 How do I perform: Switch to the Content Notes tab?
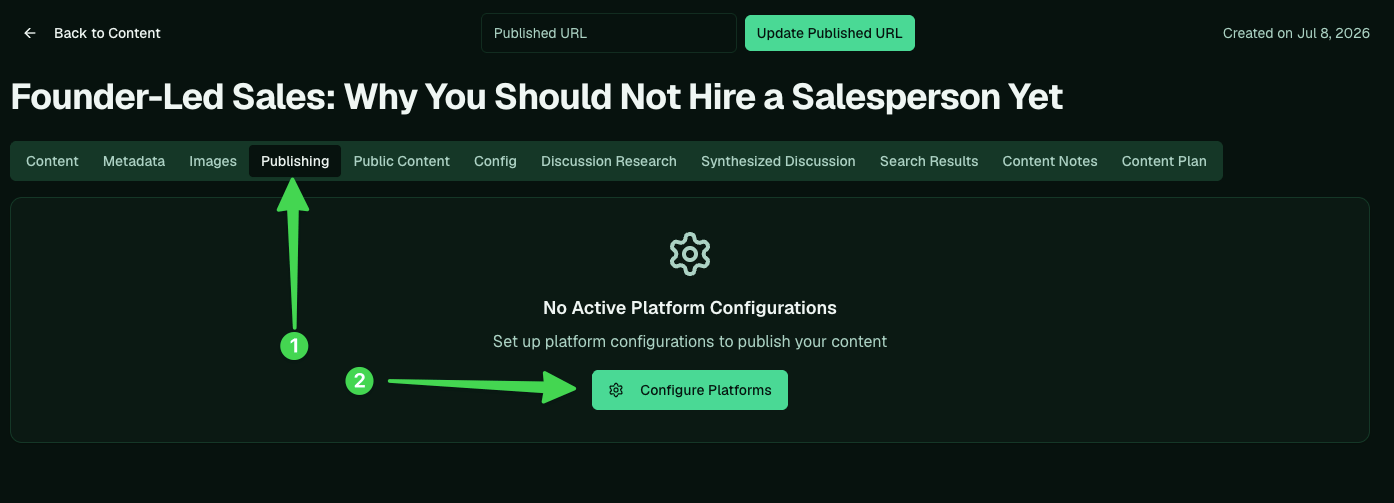(x=1050, y=161)
